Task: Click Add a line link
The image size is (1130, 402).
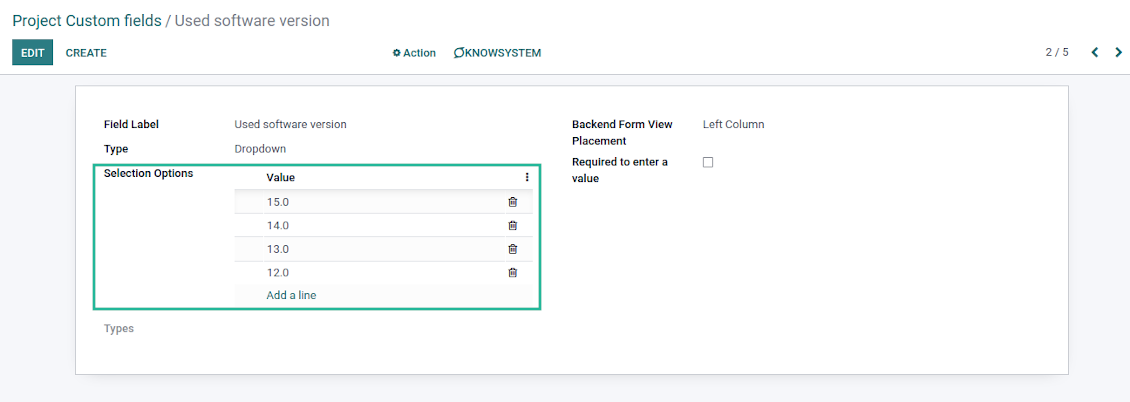Action: (291, 295)
